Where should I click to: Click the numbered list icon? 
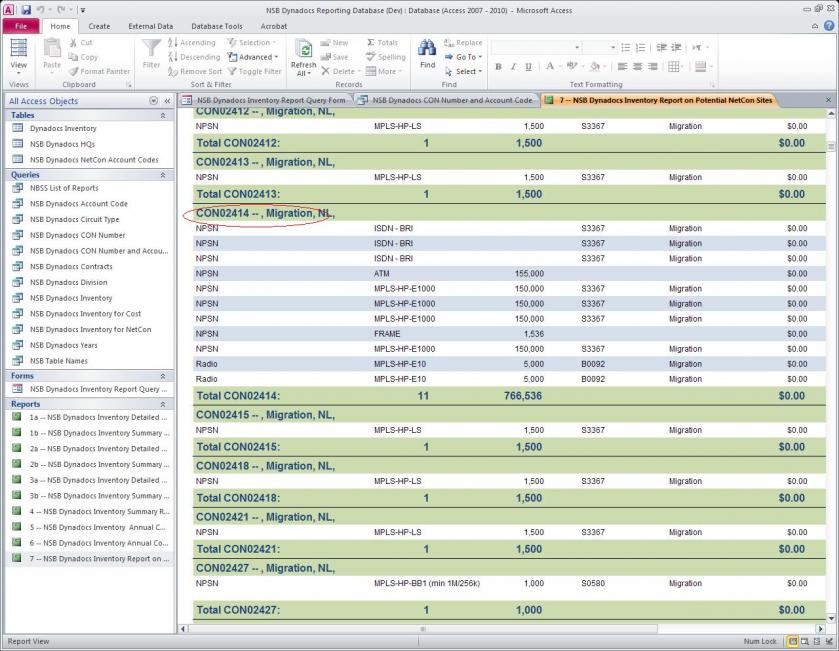tap(640, 48)
